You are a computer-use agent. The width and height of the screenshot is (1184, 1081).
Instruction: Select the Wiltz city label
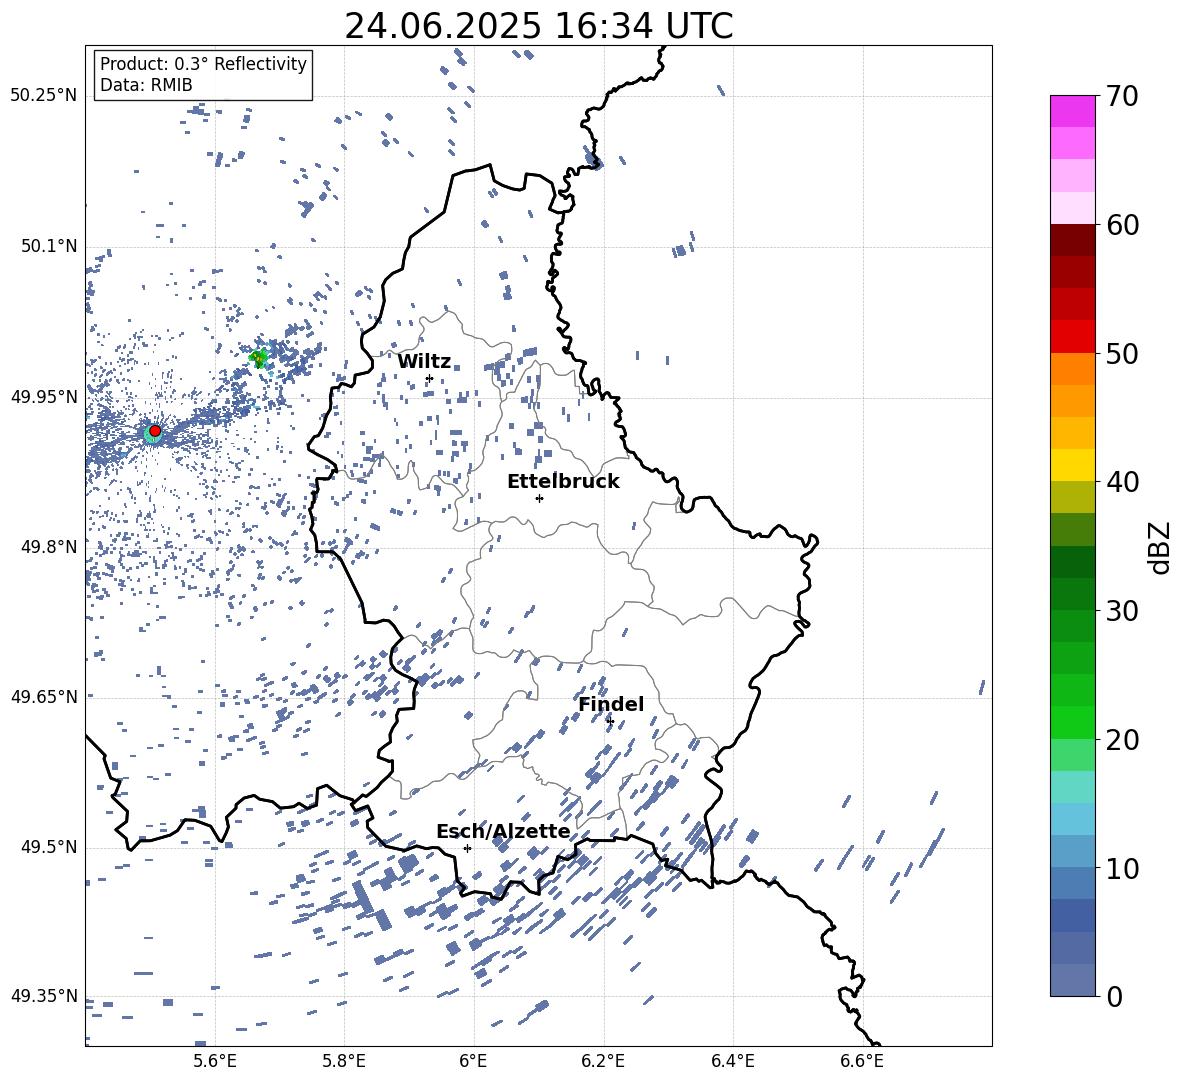pos(424,361)
